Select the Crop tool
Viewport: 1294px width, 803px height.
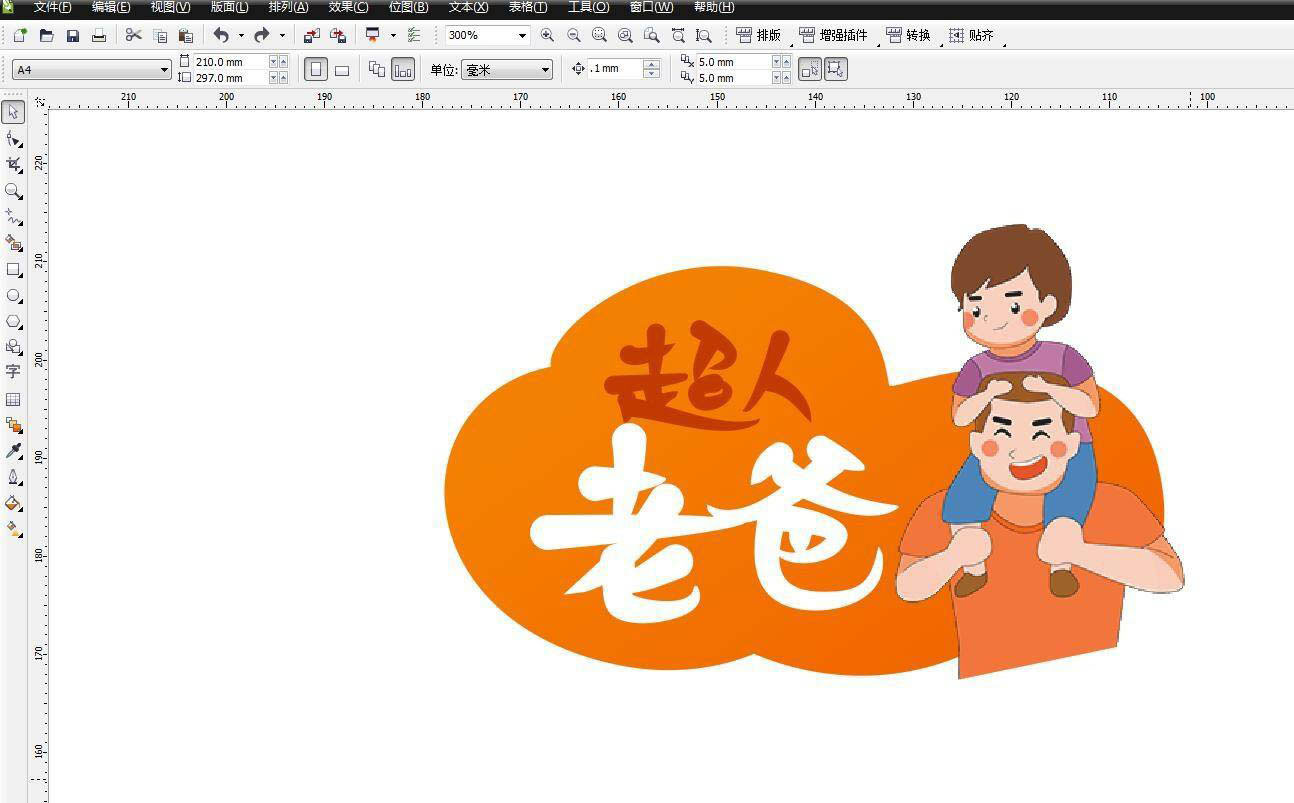(x=13, y=164)
